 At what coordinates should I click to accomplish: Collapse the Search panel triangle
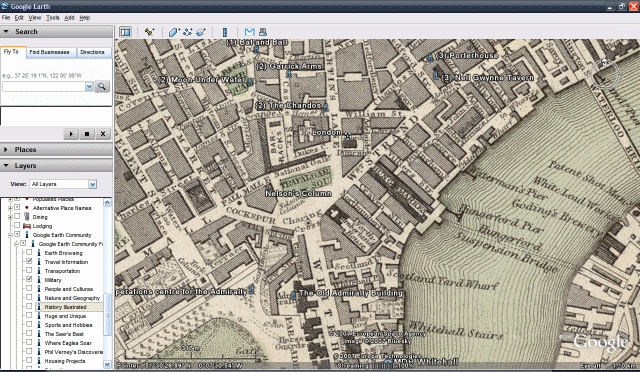(x=6, y=31)
